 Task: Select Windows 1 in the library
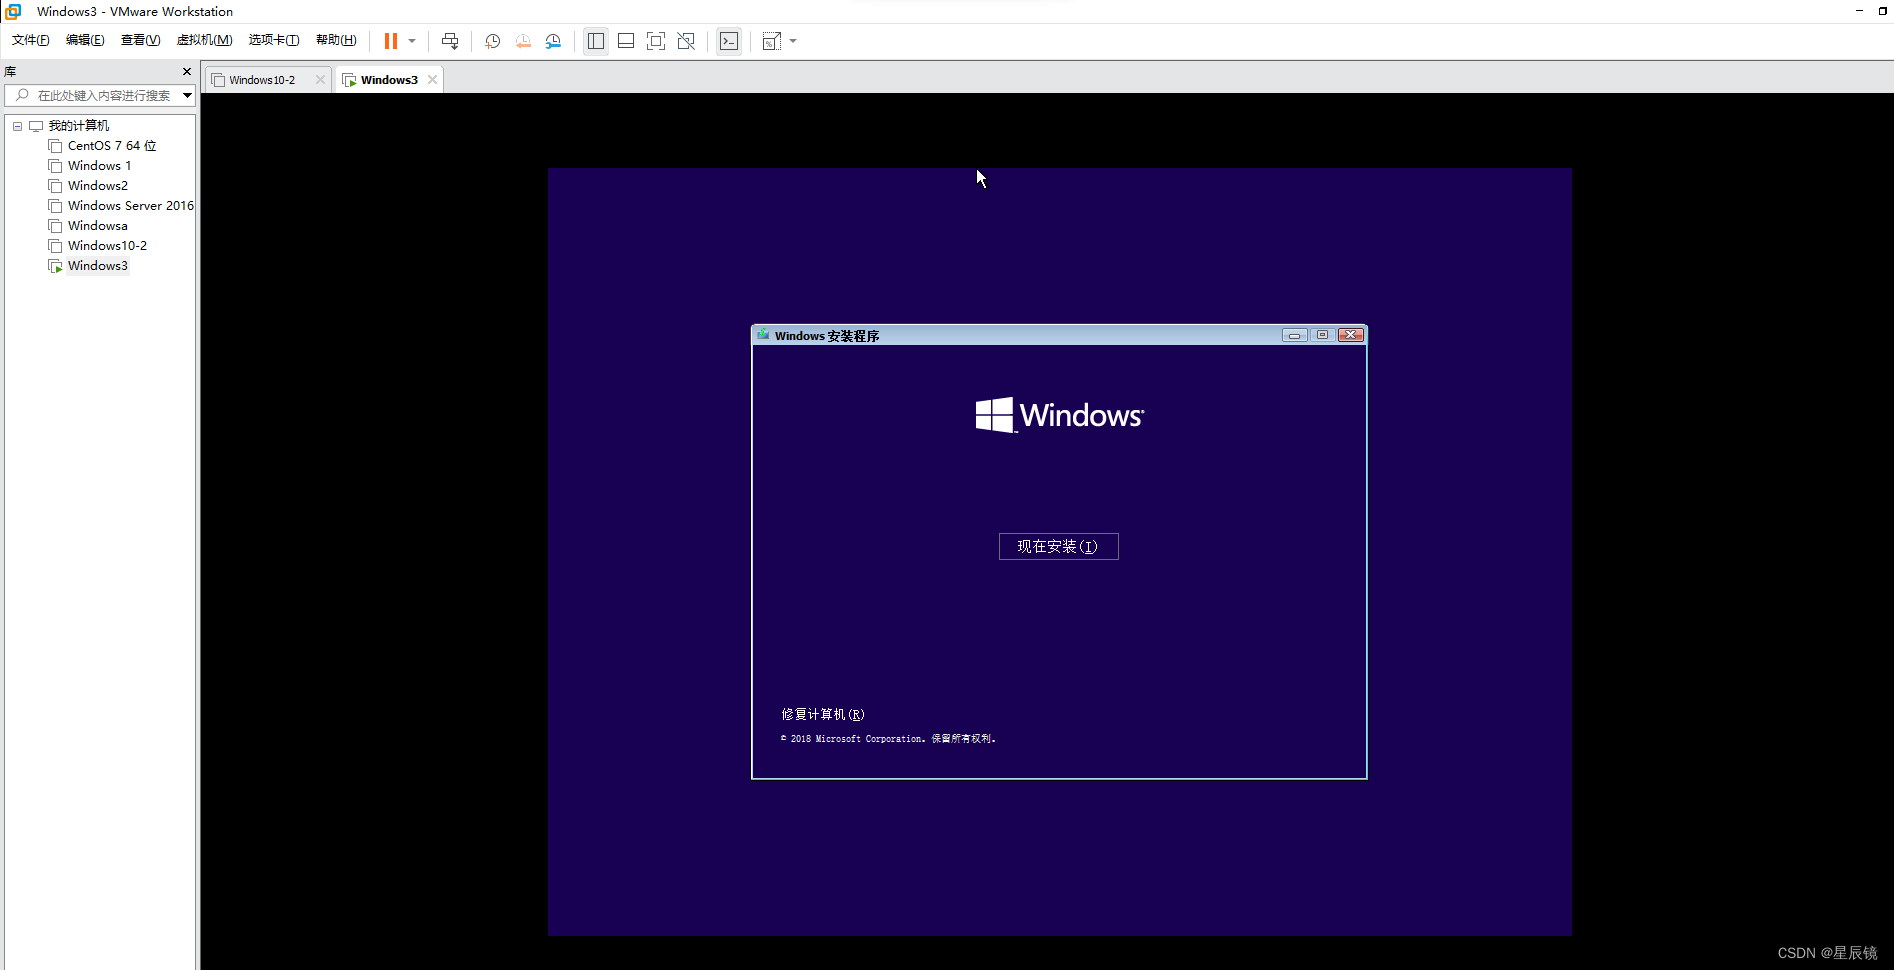coord(99,166)
